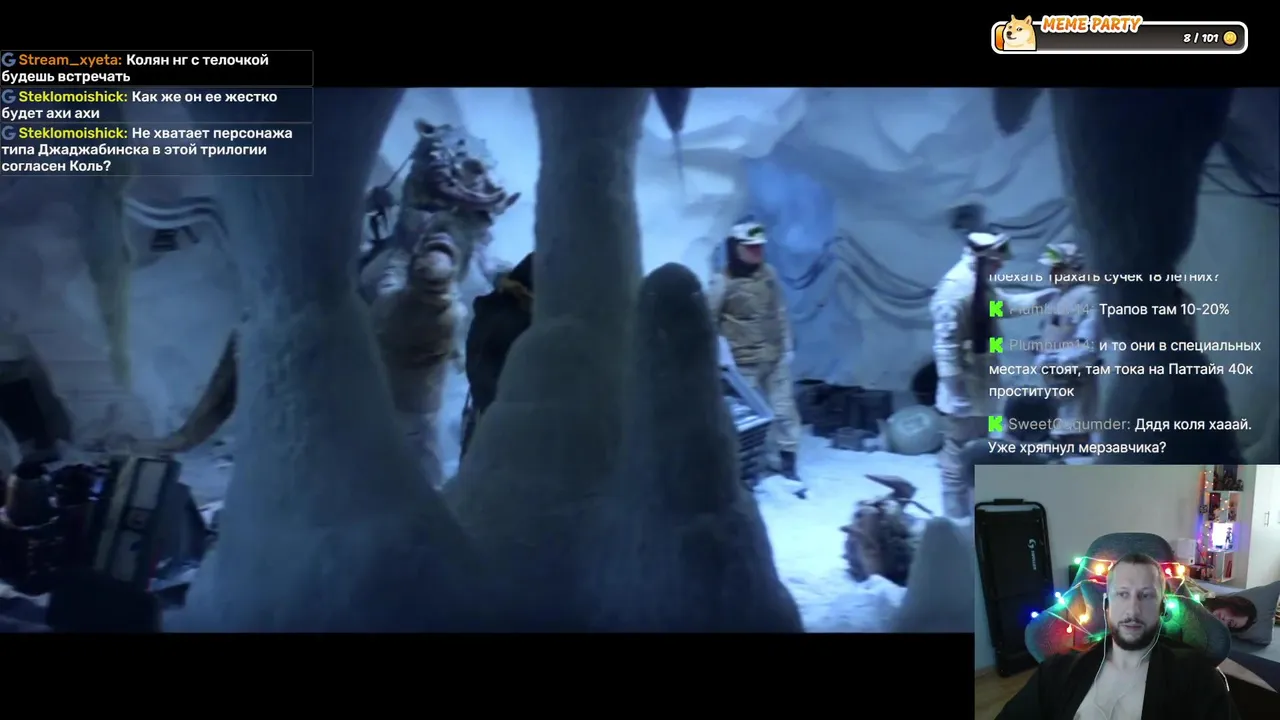Click the '8 / 101' counter
1280x720 pixels.
(1200, 38)
